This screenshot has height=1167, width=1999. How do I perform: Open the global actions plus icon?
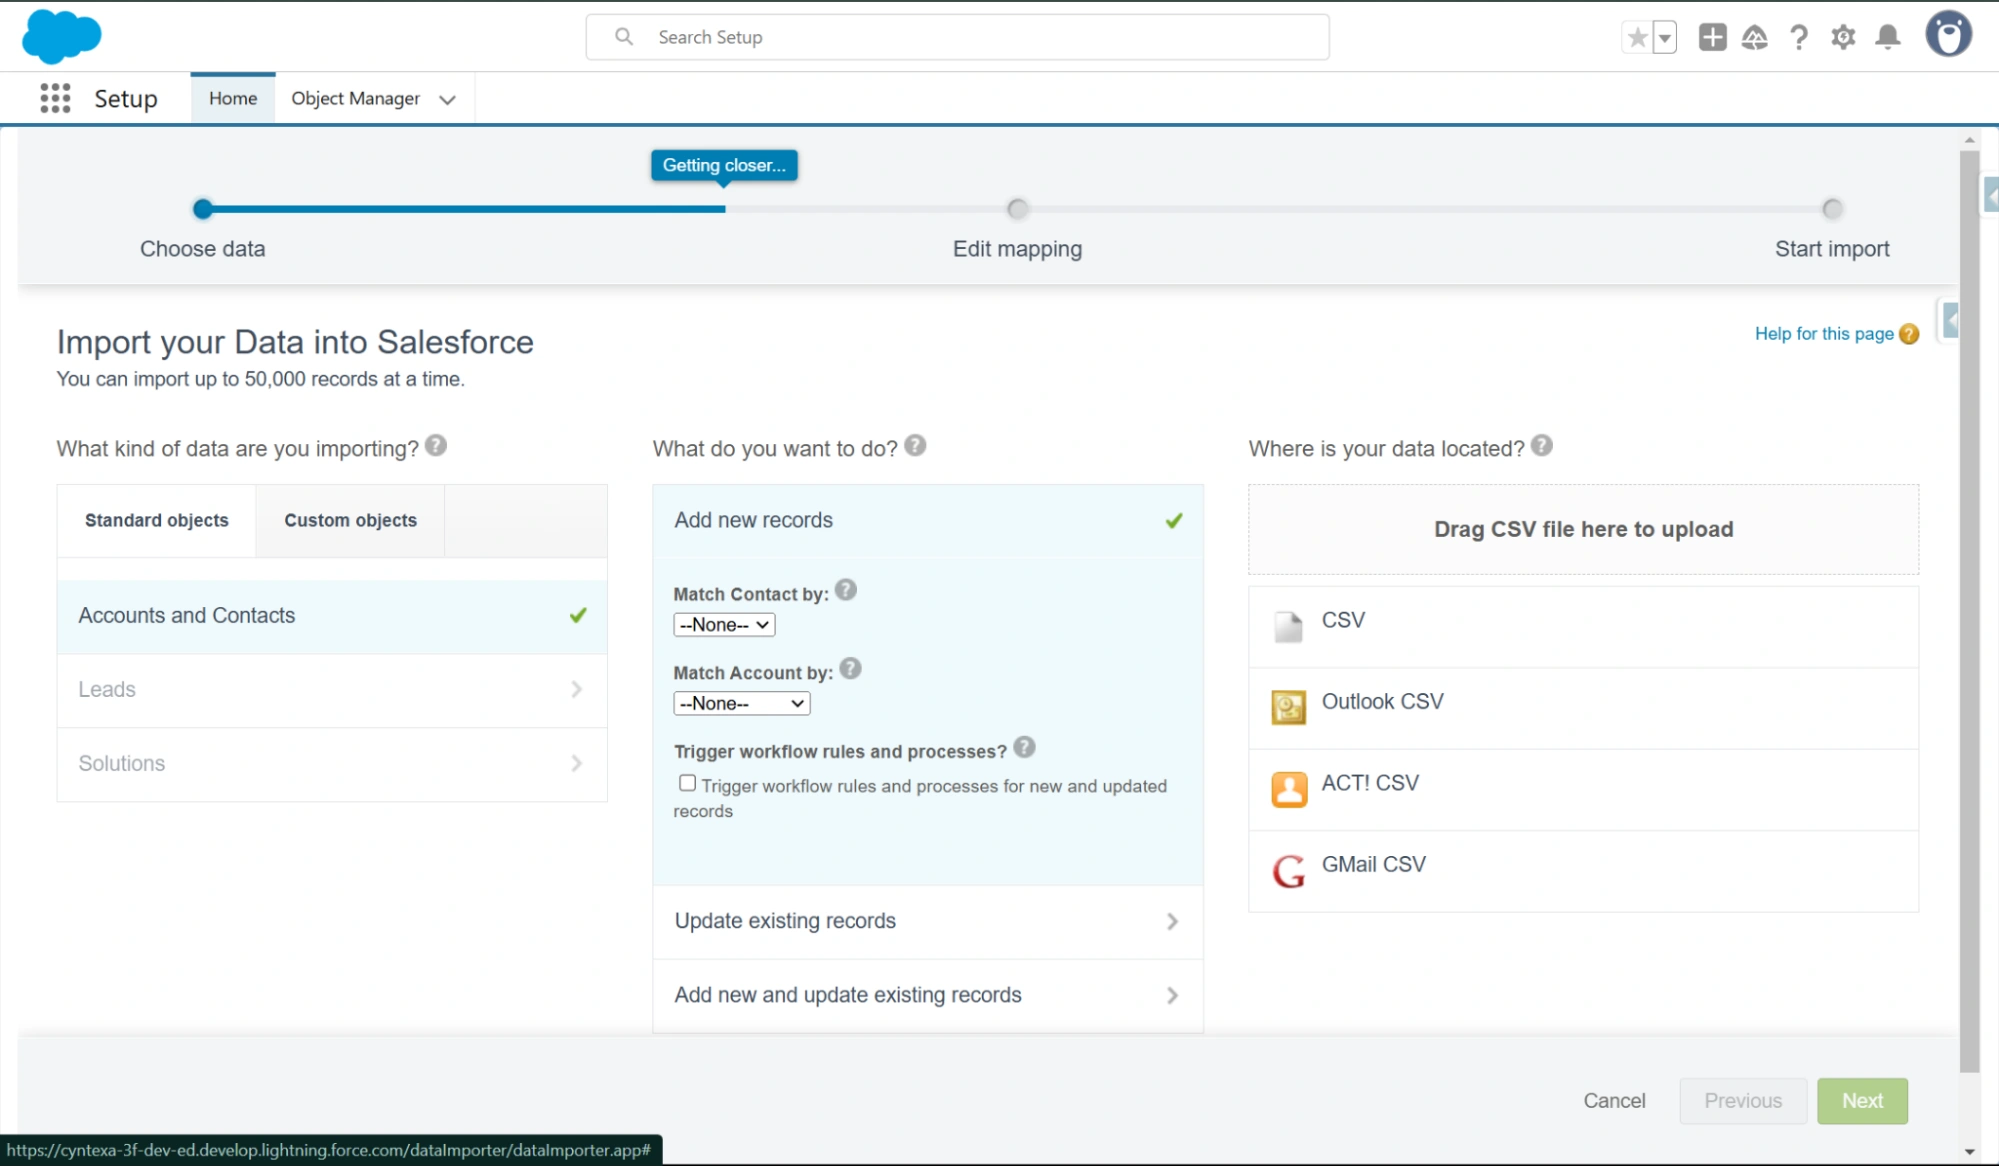pyautogui.click(x=1712, y=37)
